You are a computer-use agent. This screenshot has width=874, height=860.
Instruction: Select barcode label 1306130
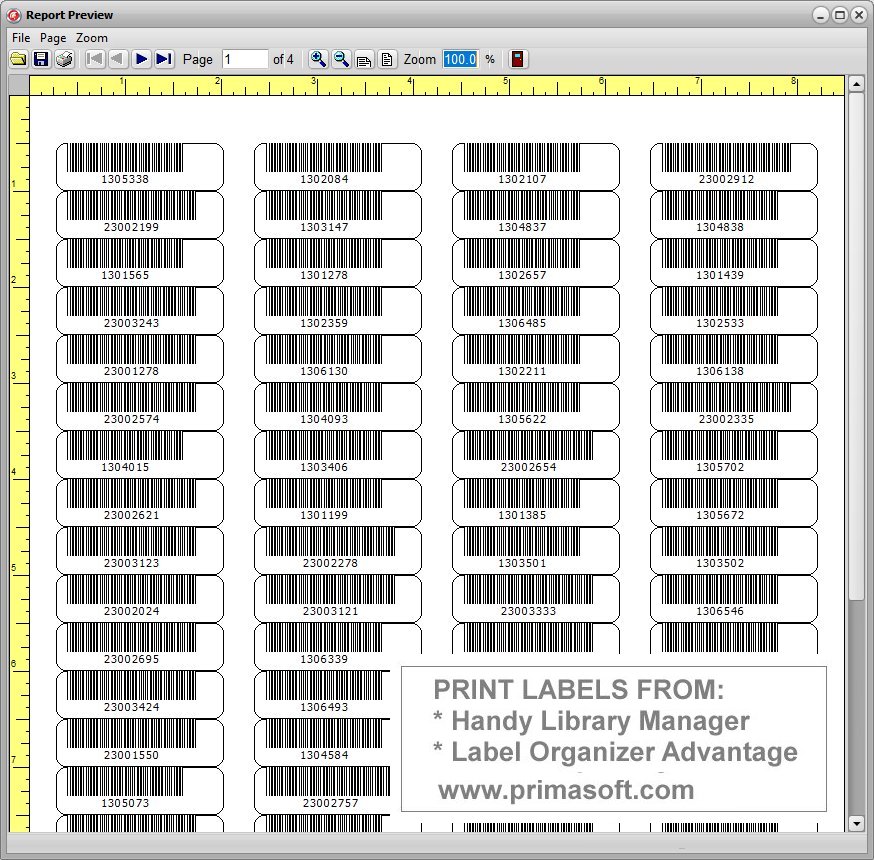point(338,358)
